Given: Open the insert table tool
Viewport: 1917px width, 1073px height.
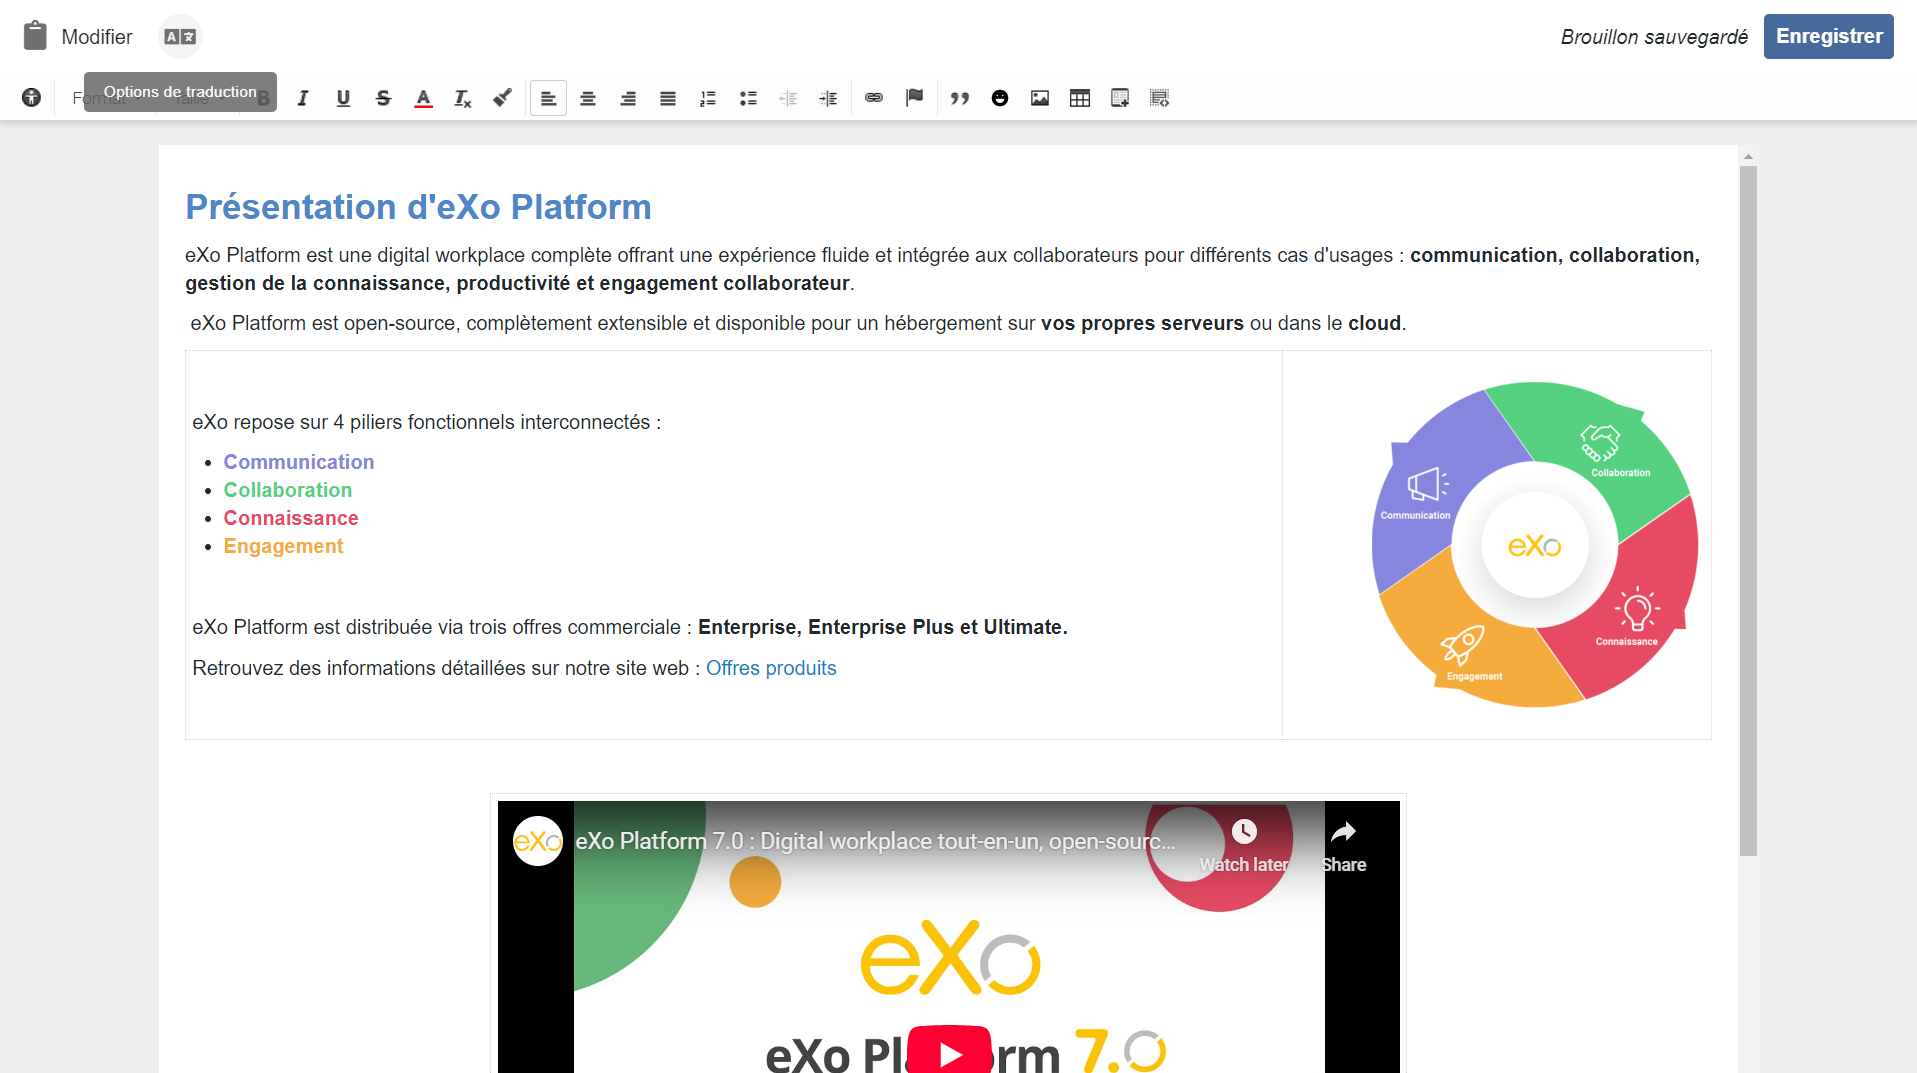Looking at the screenshot, I should tap(1080, 98).
